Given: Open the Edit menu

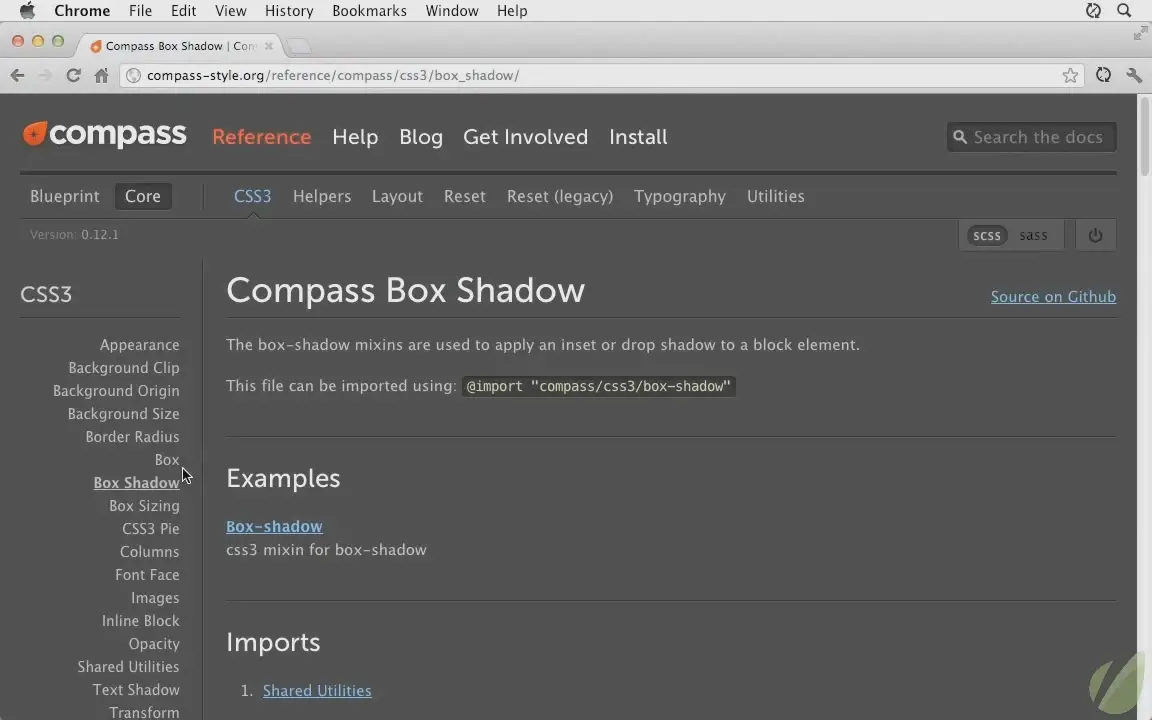Looking at the screenshot, I should pos(183,11).
